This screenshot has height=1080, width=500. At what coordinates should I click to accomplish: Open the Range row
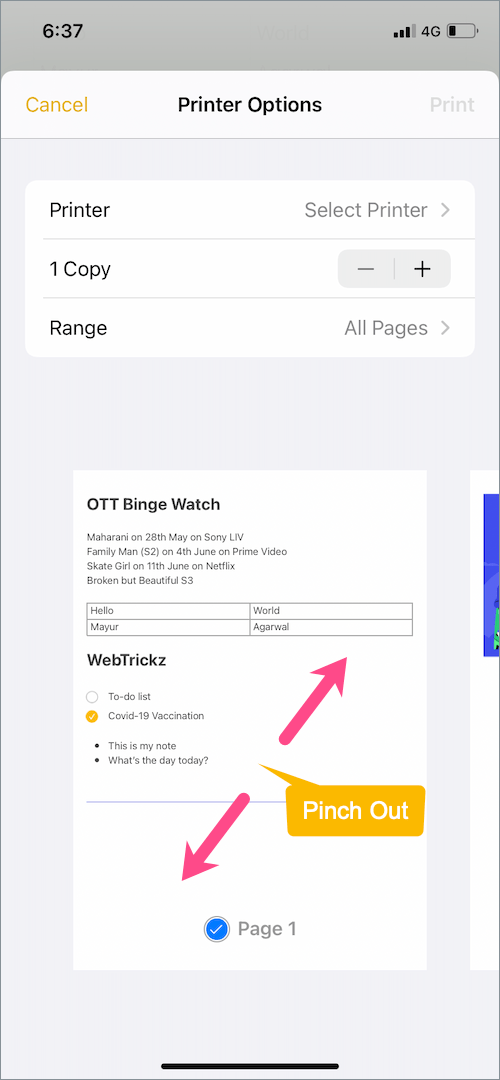[250, 329]
